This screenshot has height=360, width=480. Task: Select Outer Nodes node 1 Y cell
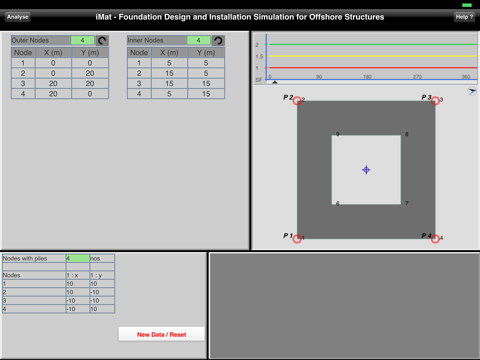point(90,63)
